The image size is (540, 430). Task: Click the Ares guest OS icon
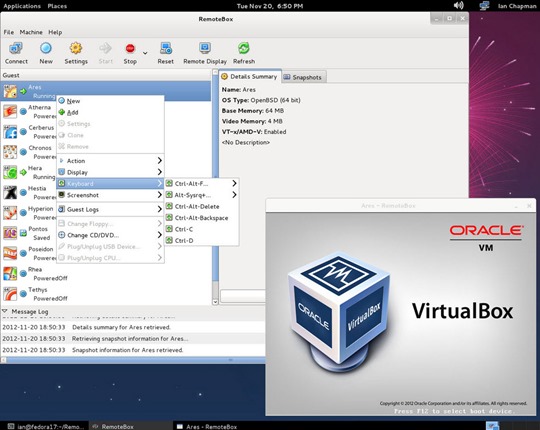[10, 92]
